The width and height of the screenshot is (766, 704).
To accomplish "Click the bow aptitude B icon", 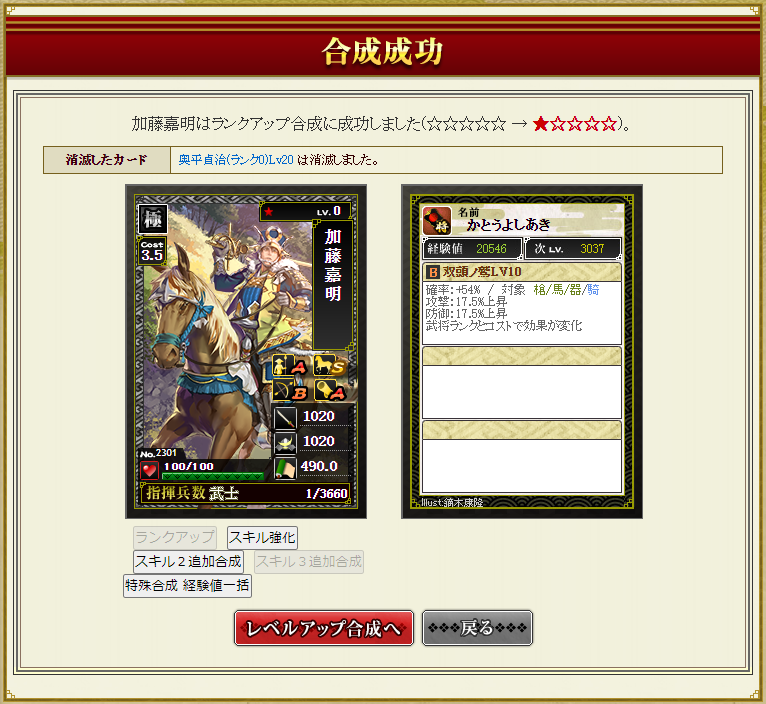I will [289, 390].
